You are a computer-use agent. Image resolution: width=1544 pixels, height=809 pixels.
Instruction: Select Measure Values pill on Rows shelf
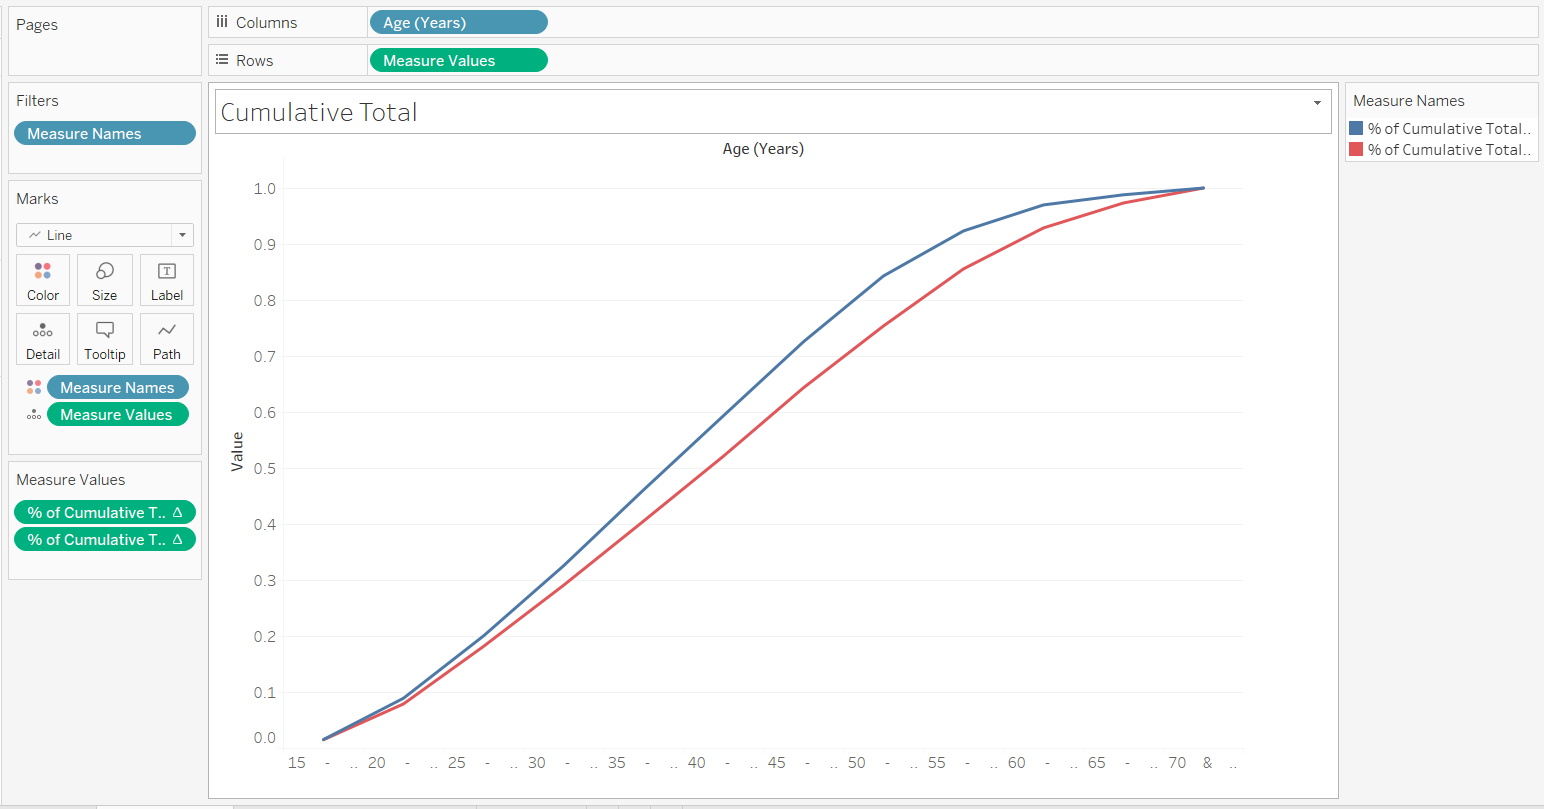[x=458, y=61]
